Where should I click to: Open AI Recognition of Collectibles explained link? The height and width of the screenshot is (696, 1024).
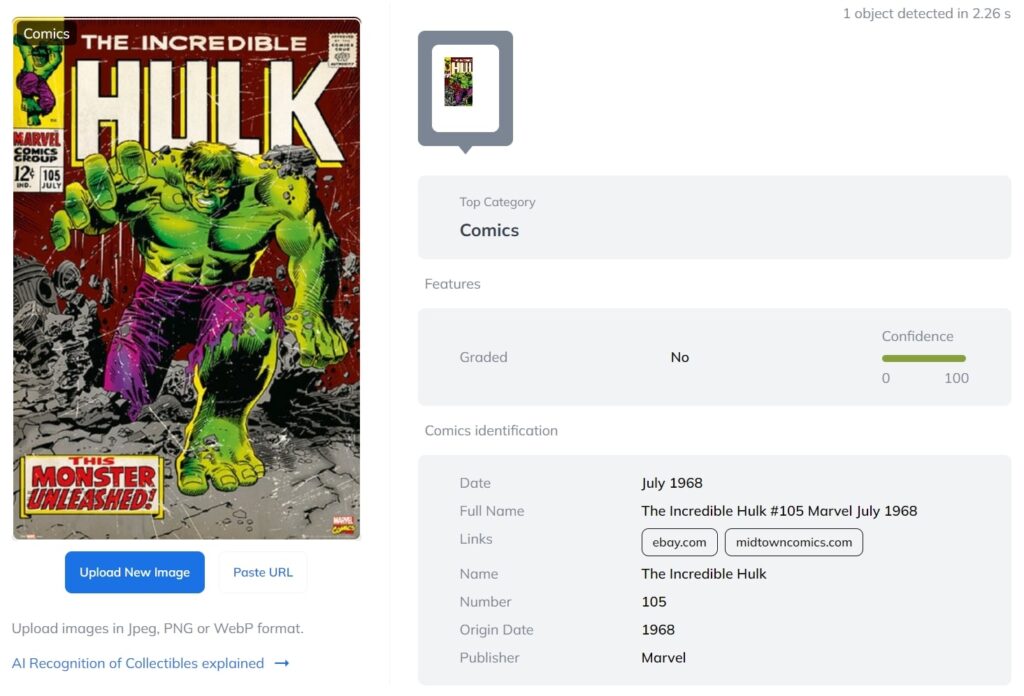click(x=138, y=663)
